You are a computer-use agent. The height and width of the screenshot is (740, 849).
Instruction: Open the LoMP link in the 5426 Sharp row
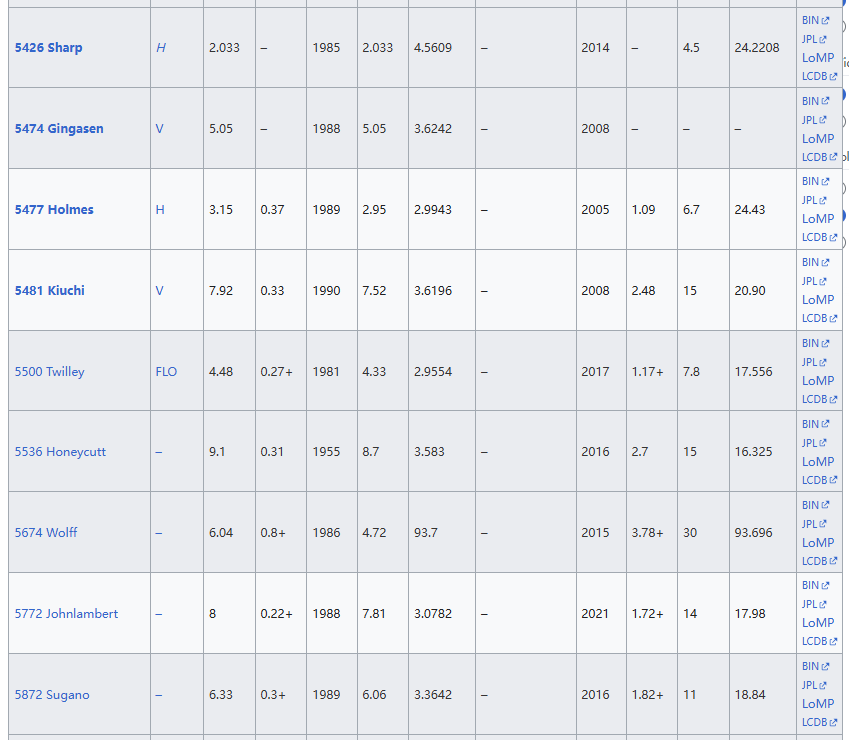coord(817,58)
